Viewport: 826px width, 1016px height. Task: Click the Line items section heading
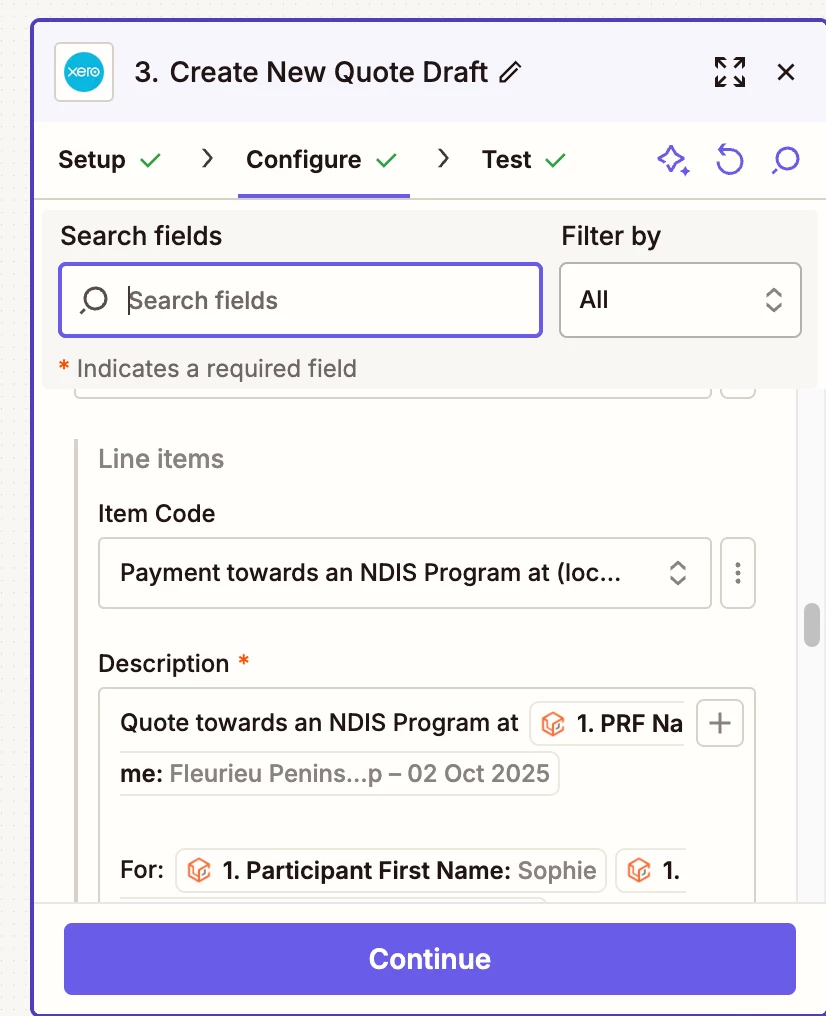[161, 459]
